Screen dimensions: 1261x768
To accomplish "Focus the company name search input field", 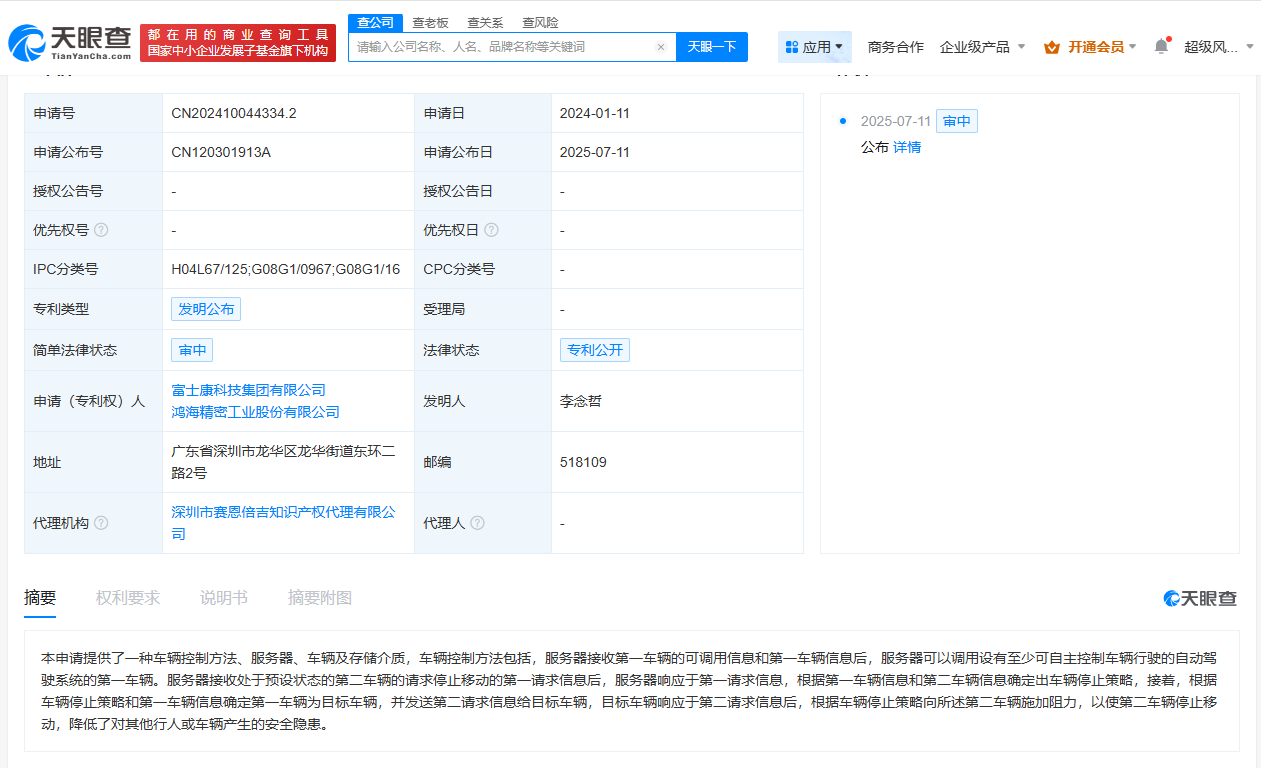I will pyautogui.click(x=500, y=47).
